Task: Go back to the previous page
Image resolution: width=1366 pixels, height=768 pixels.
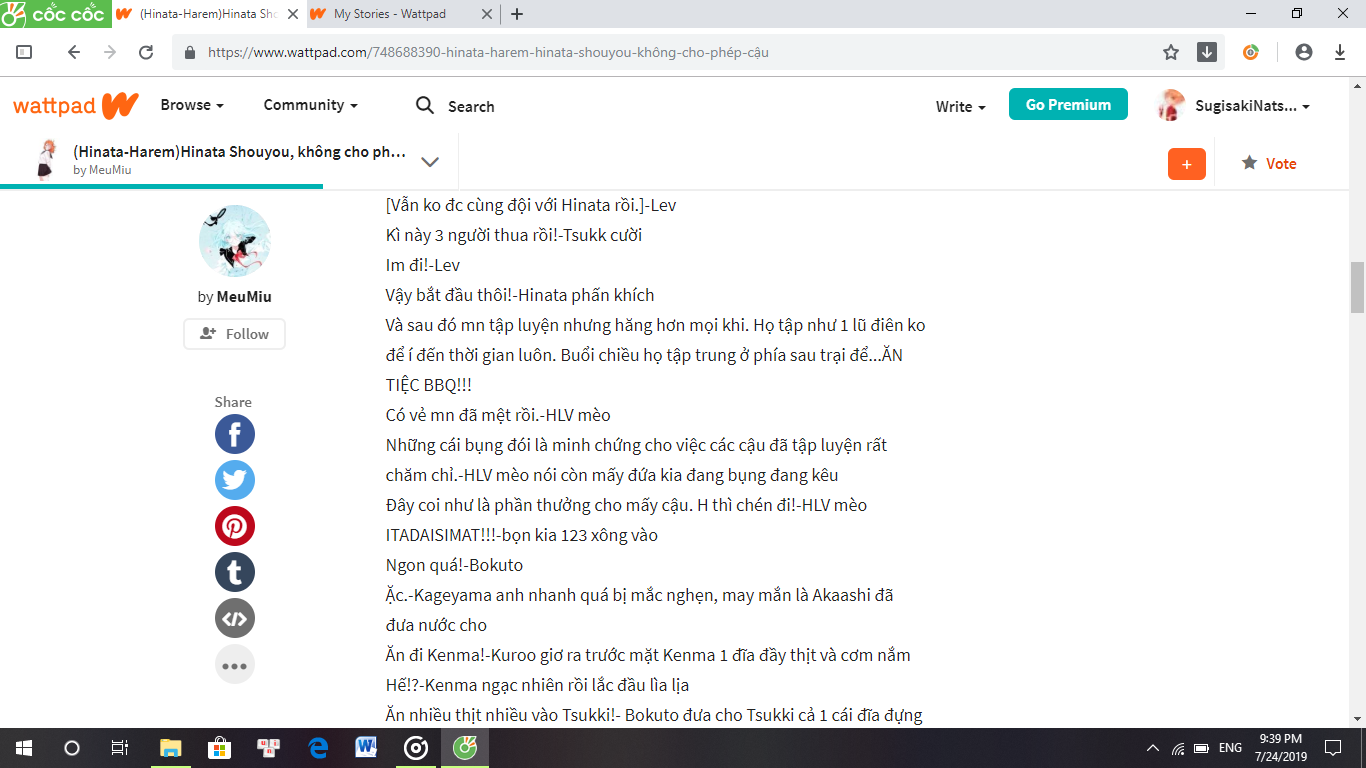Action: 73,52
